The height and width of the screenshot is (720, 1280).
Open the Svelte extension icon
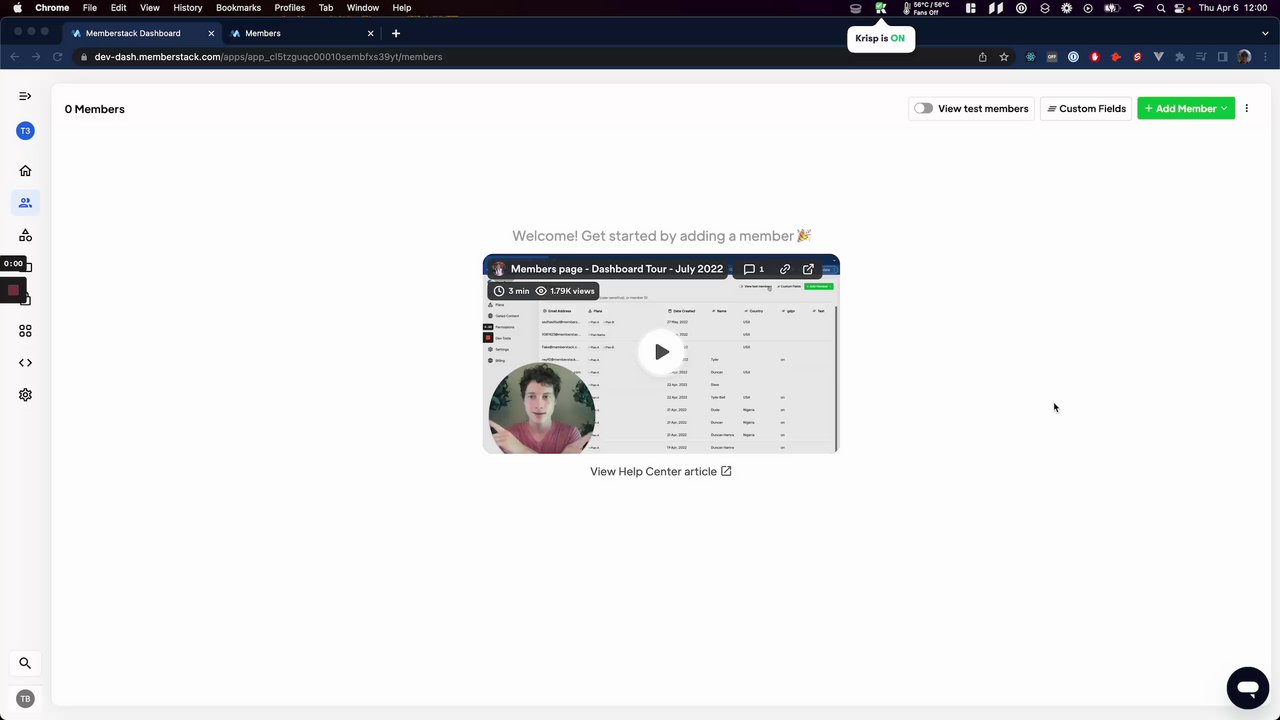(1137, 57)
